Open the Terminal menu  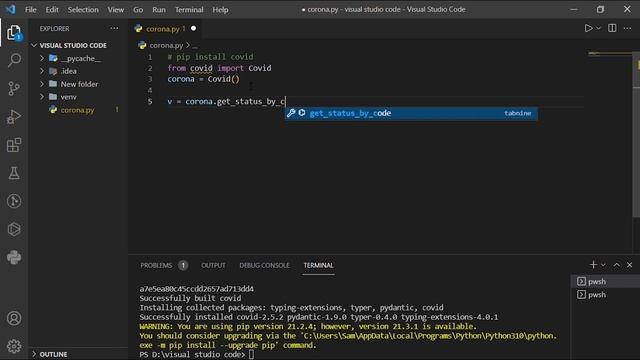(189, 9)
